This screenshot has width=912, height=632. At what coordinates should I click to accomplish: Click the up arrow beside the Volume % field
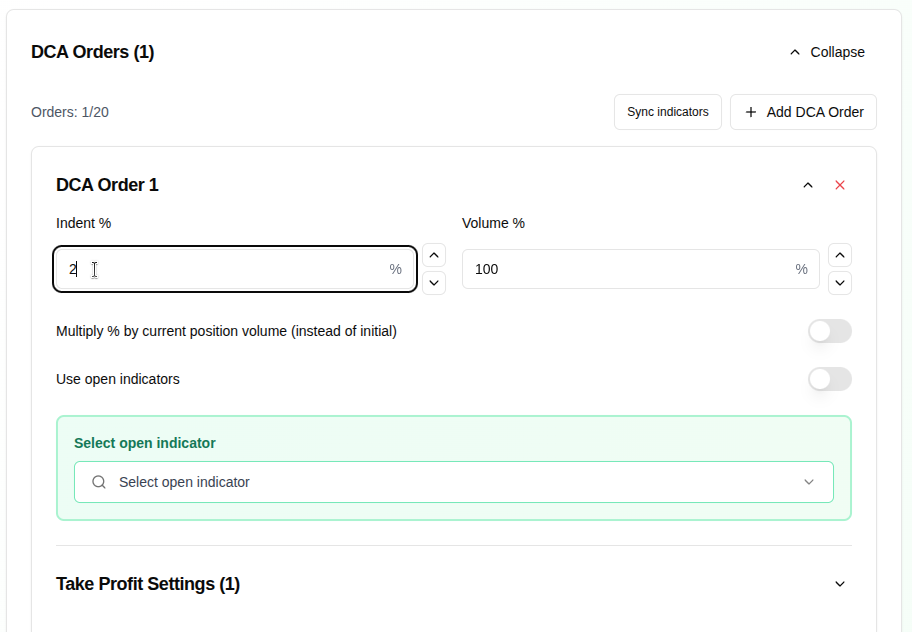pos(840,255)
